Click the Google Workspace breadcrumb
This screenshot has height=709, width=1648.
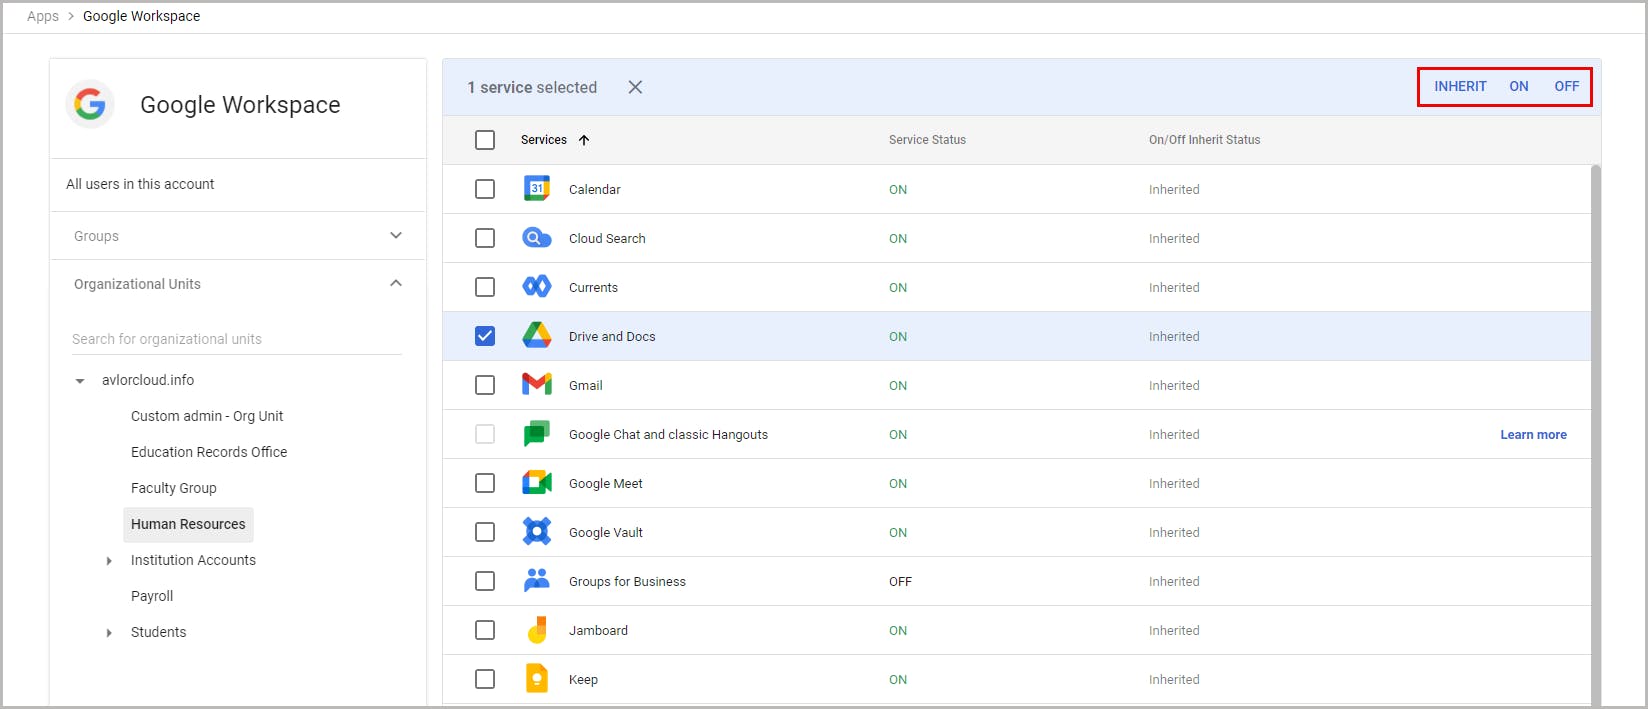141,16
